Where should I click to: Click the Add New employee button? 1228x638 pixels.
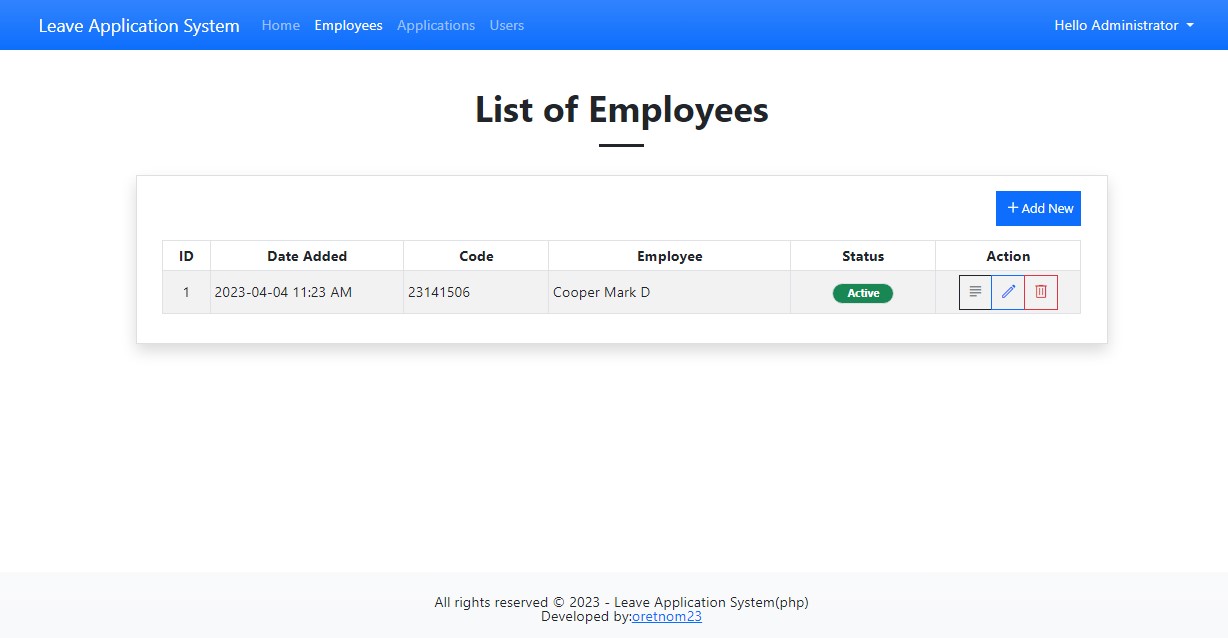[1038, 208]
